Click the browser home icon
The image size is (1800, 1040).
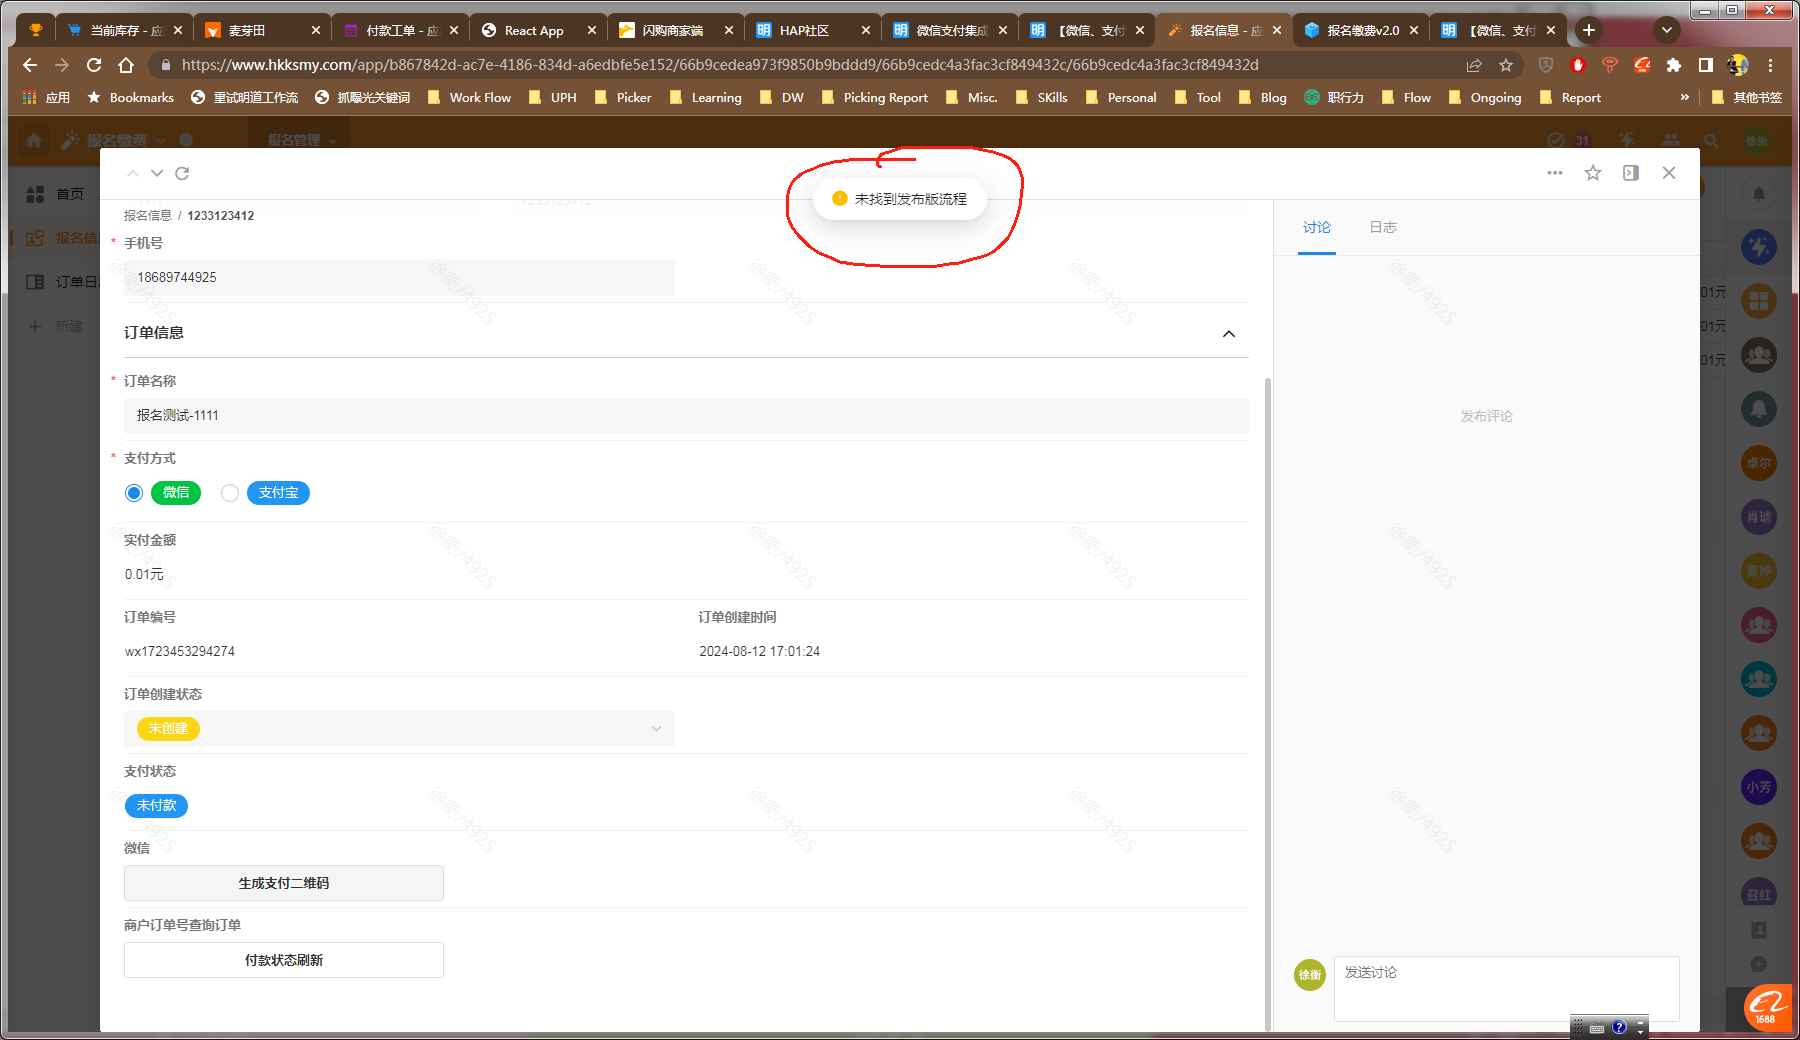126,65
